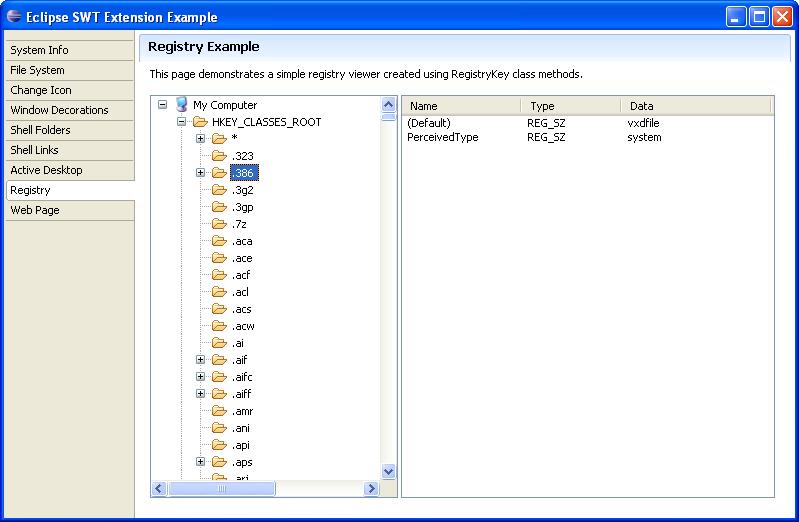Expand the * registry key

tap(200, 138)
